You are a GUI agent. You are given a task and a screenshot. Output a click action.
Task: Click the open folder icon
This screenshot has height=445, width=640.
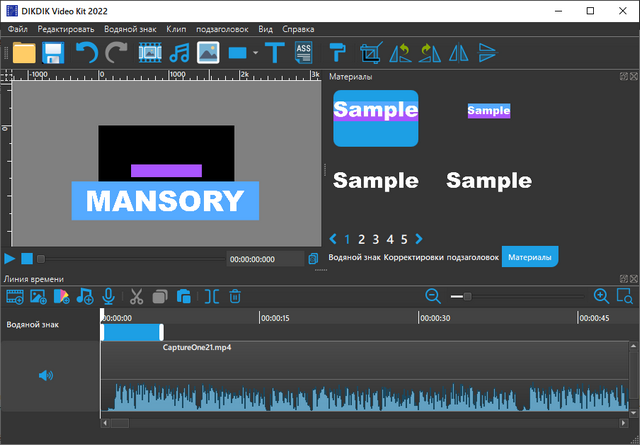click(23, 53)
